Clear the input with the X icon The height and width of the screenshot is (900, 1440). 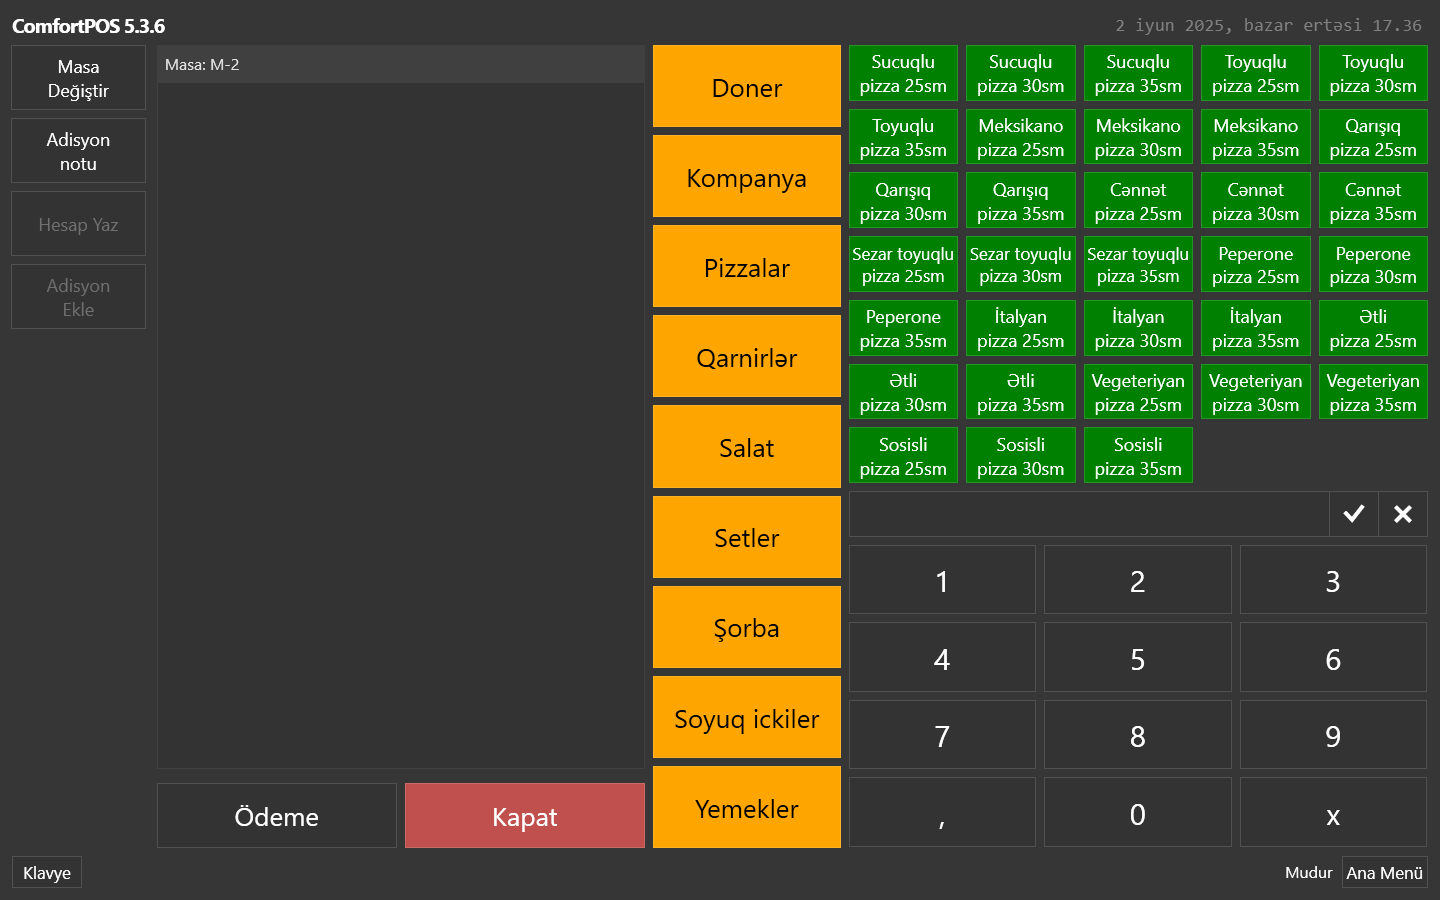pos(1402,514)
